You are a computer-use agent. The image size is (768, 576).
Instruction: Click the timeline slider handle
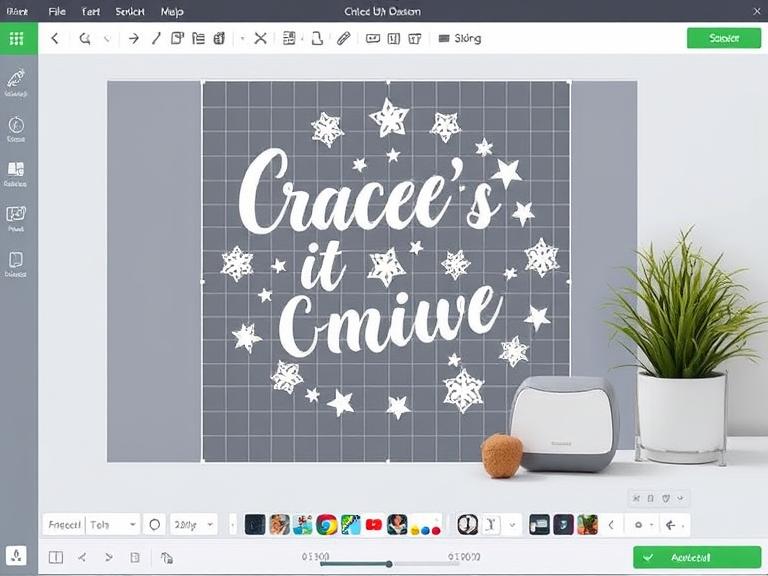[x=389, y=564]
